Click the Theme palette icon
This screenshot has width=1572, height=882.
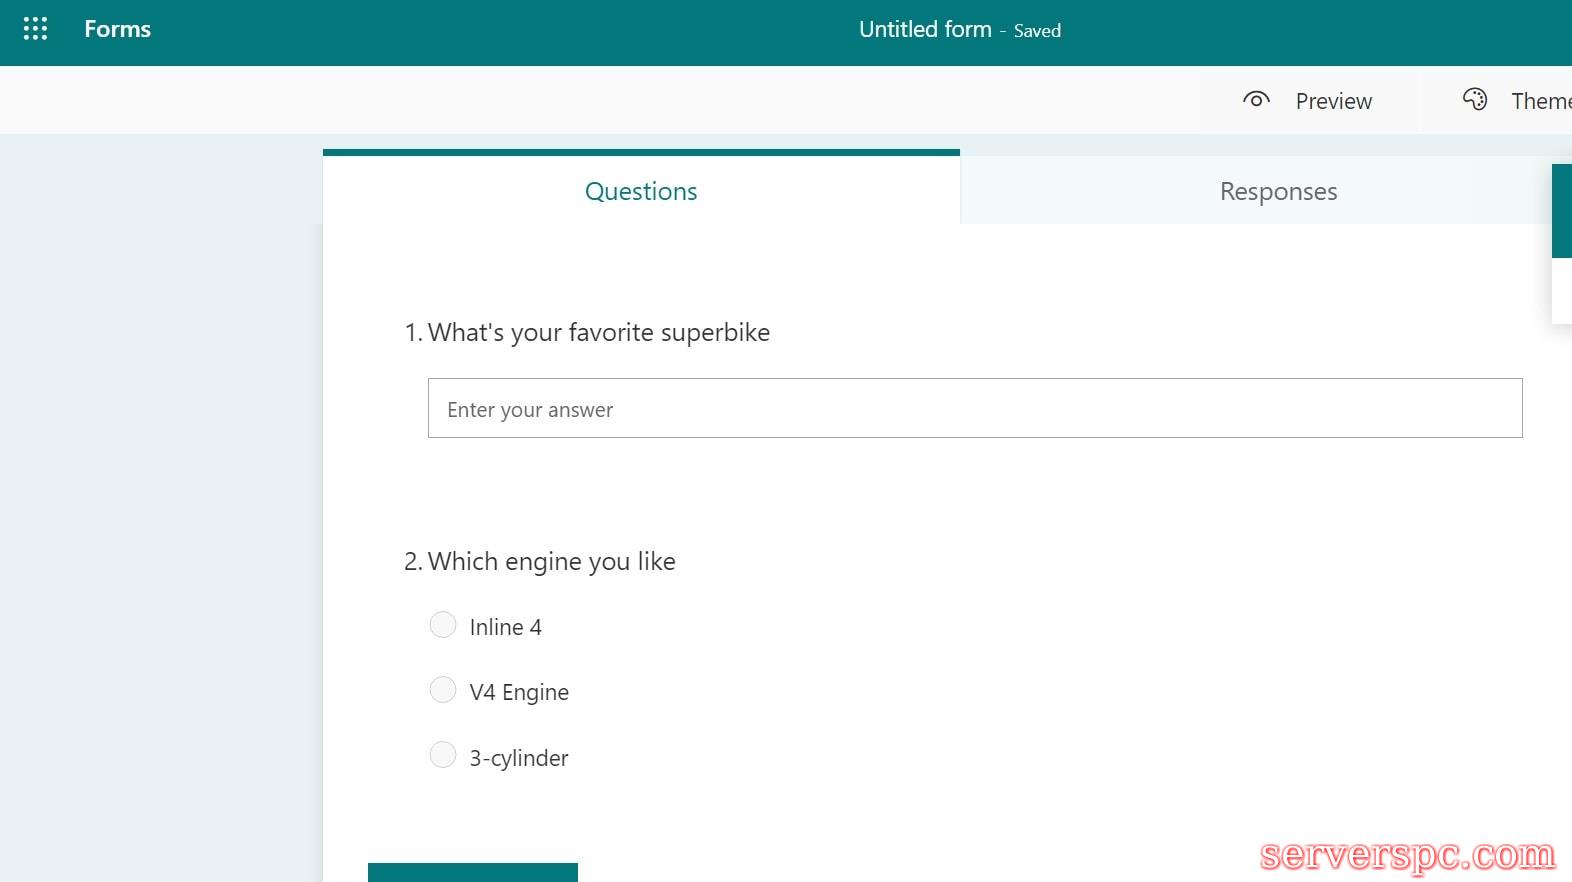1475,99
